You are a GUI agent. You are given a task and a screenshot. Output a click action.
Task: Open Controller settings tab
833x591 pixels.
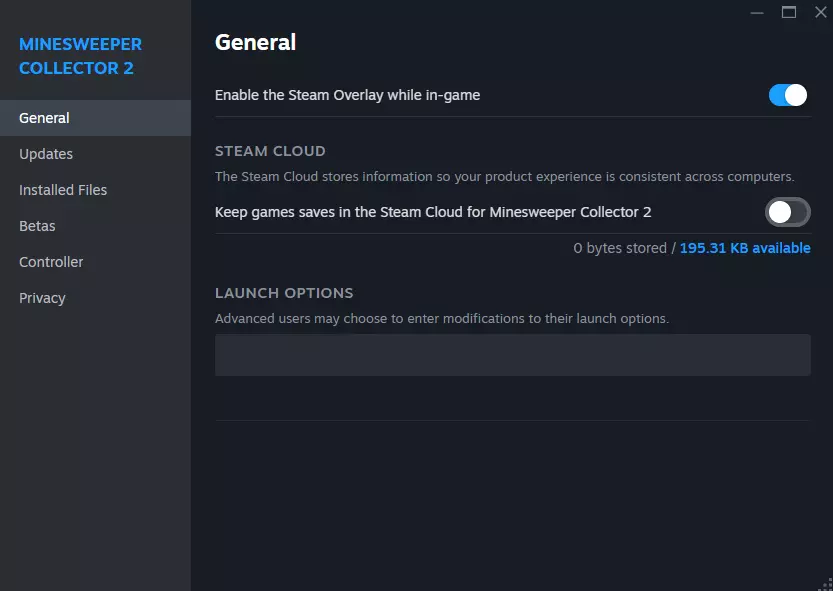51,262
